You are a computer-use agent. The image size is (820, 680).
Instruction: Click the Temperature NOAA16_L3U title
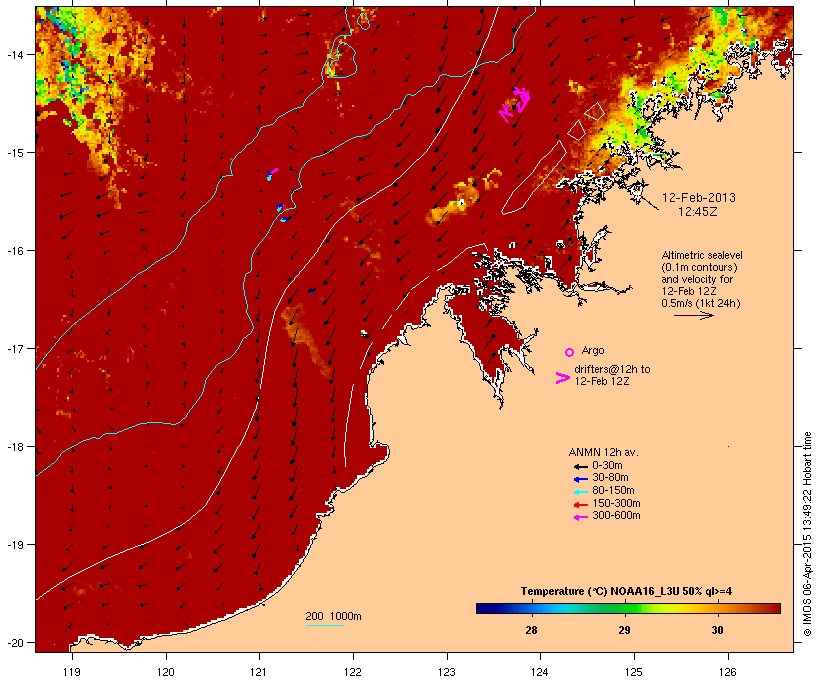(x=627, y=592)
